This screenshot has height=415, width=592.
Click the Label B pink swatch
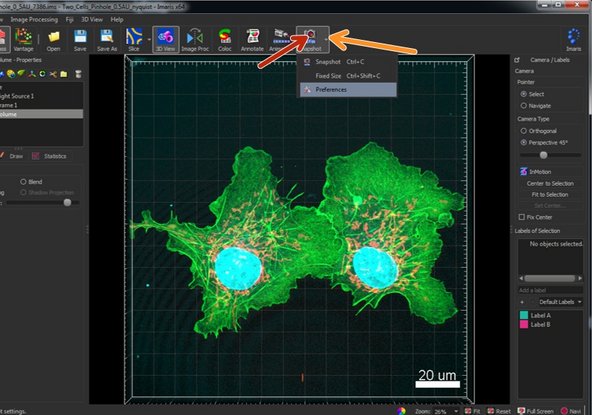524,324
